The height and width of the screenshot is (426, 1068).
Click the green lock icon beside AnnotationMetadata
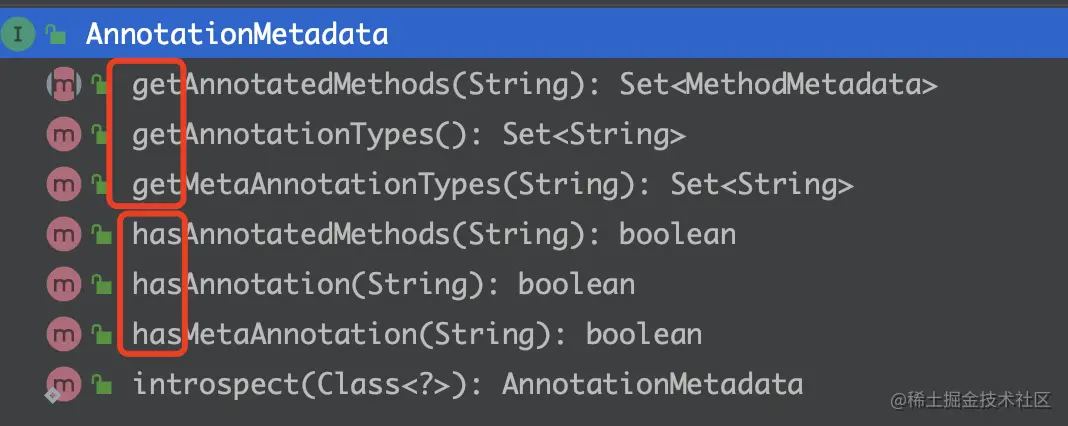pos(56,35)
